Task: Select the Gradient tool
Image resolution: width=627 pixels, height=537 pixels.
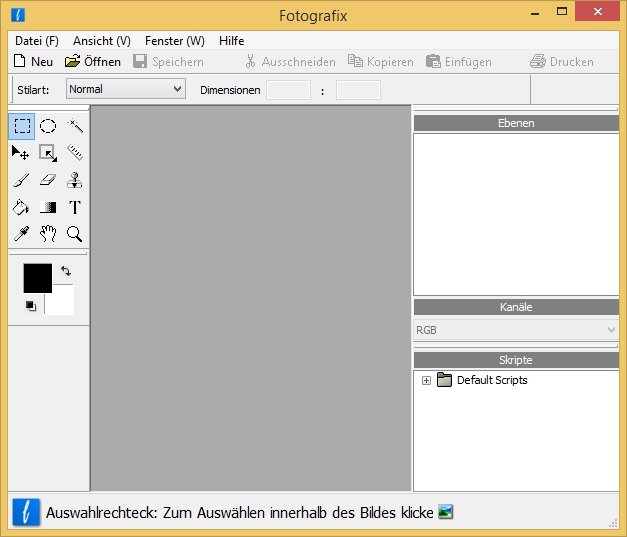Action: click(x=47, y=207)
